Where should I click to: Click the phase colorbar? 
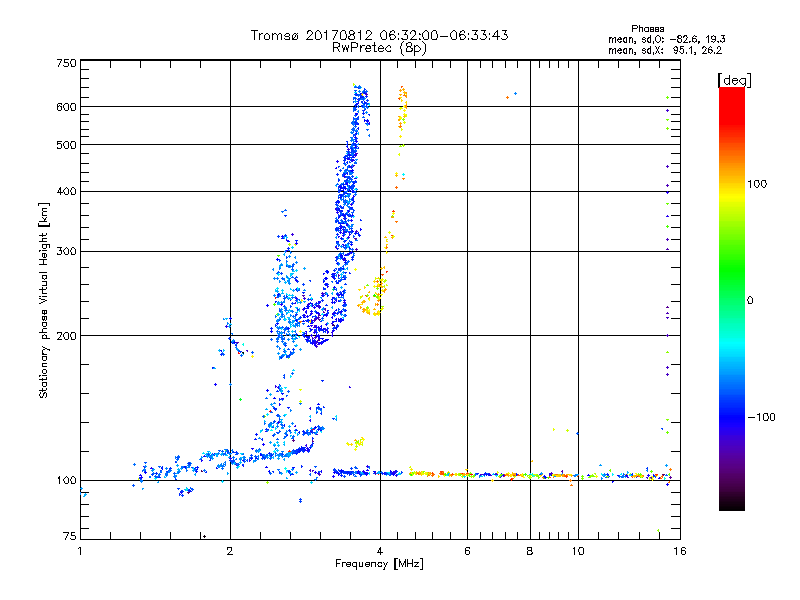pos(732,298)
